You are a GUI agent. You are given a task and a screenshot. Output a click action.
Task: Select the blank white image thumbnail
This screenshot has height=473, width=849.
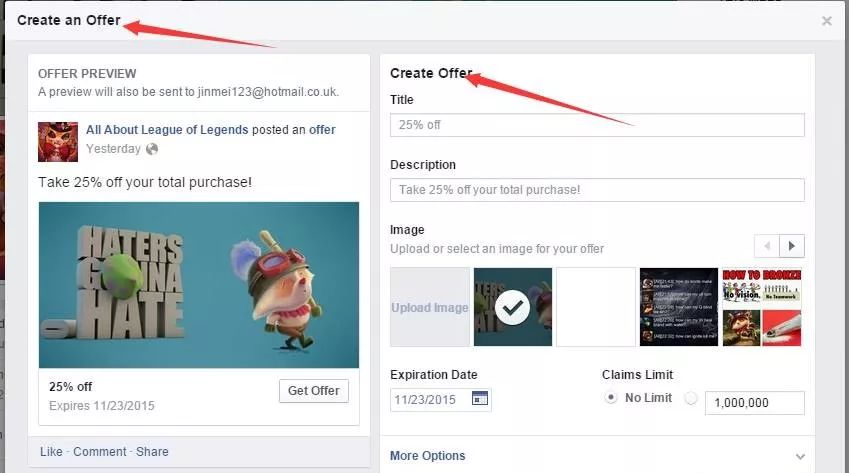coord(596,307)
